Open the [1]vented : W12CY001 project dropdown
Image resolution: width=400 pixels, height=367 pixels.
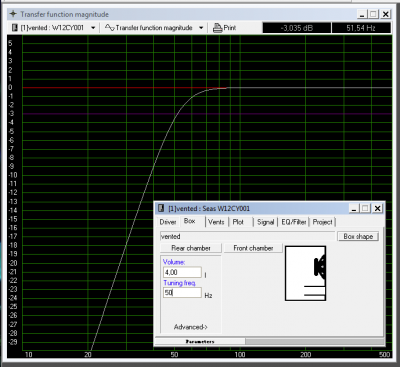point(93,28)
